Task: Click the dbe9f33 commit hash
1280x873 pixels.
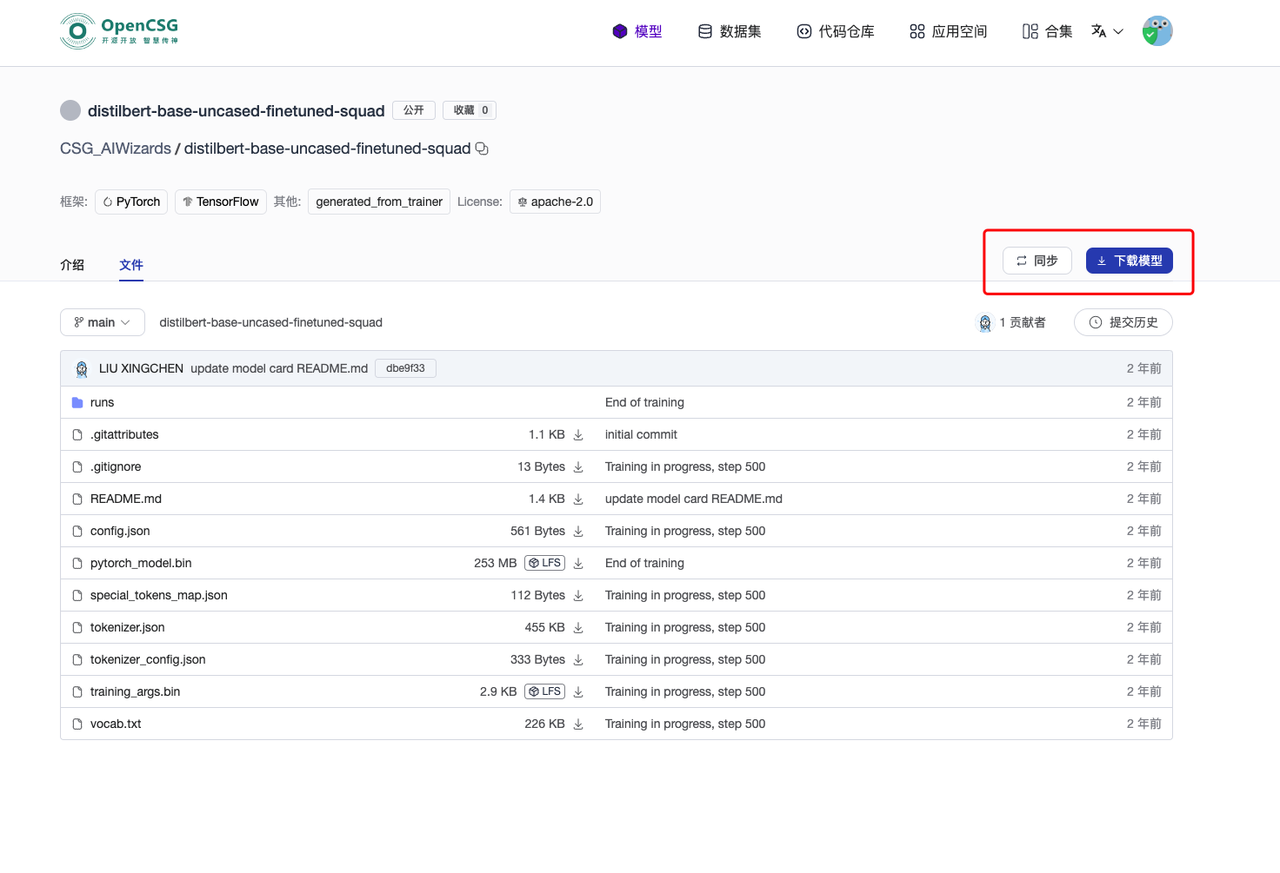Action: (x=405, y=368)
